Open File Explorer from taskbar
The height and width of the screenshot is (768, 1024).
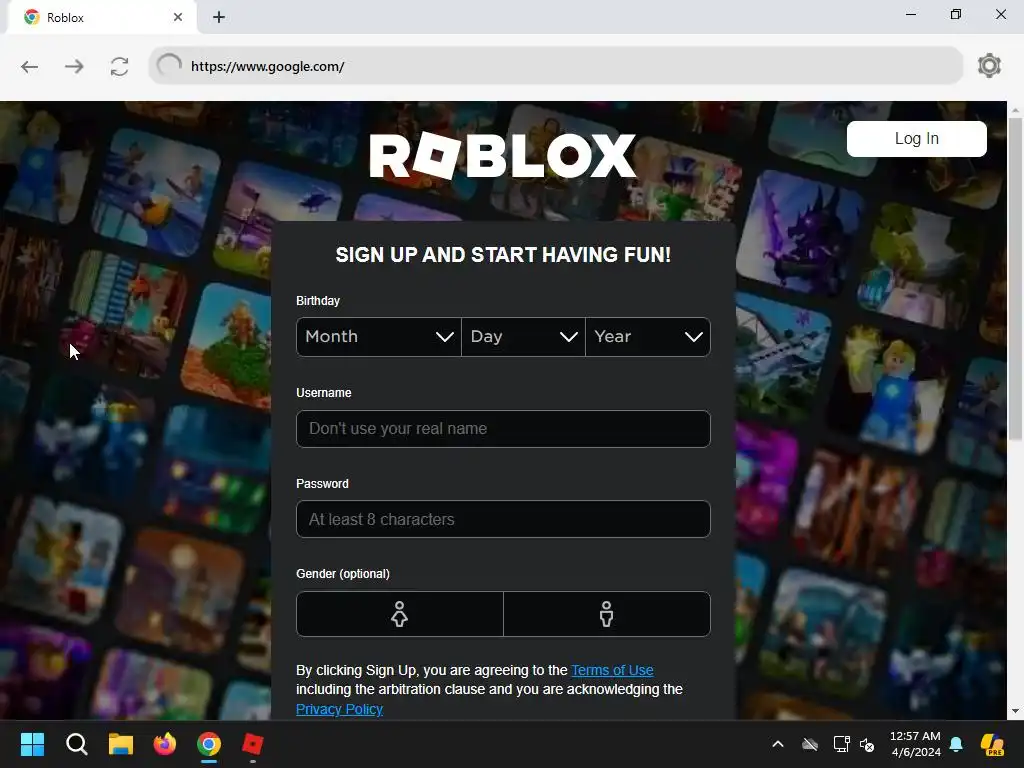point(121,744)
